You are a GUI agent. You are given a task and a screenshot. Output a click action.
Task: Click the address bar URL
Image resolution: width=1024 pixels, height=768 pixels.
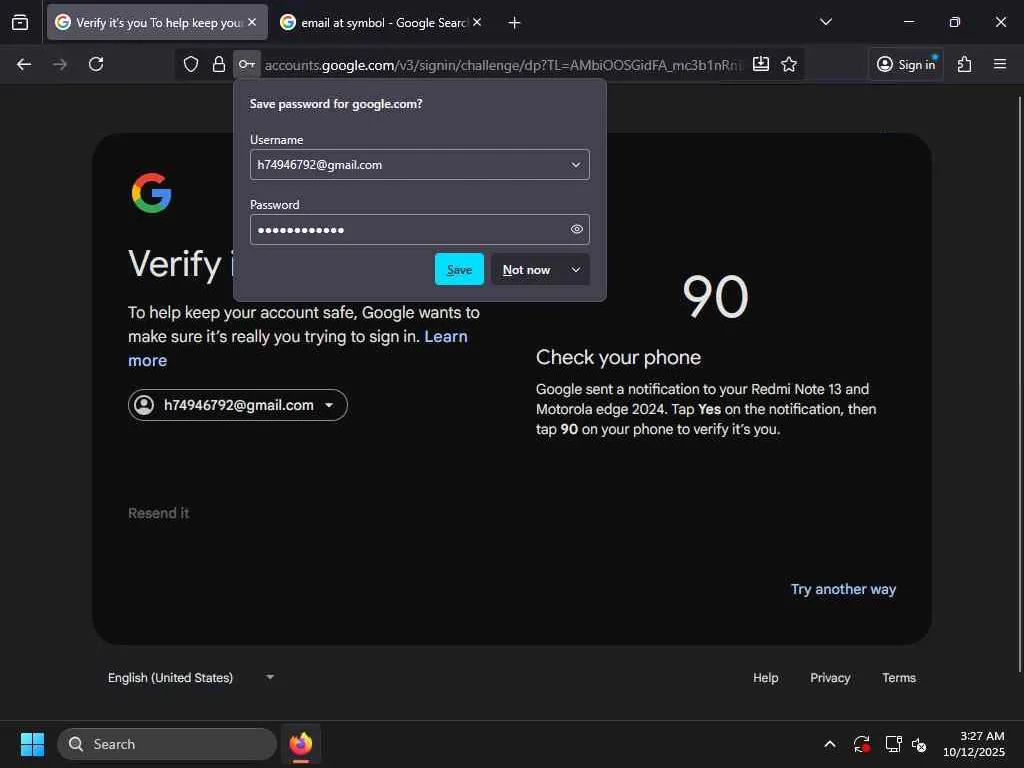pyautogui.click(x=503, y=65)
